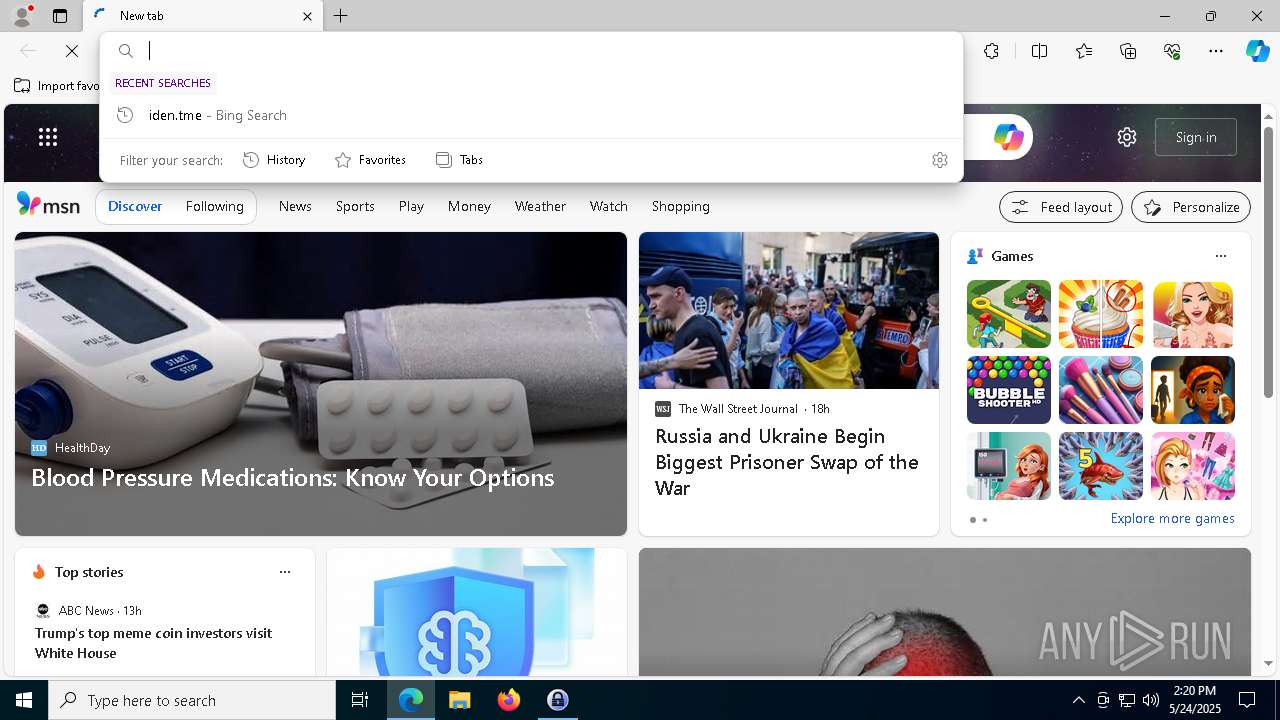Open the Play menu item
The height and width of the screenshot is (720, 1280).
click(411, 206)
